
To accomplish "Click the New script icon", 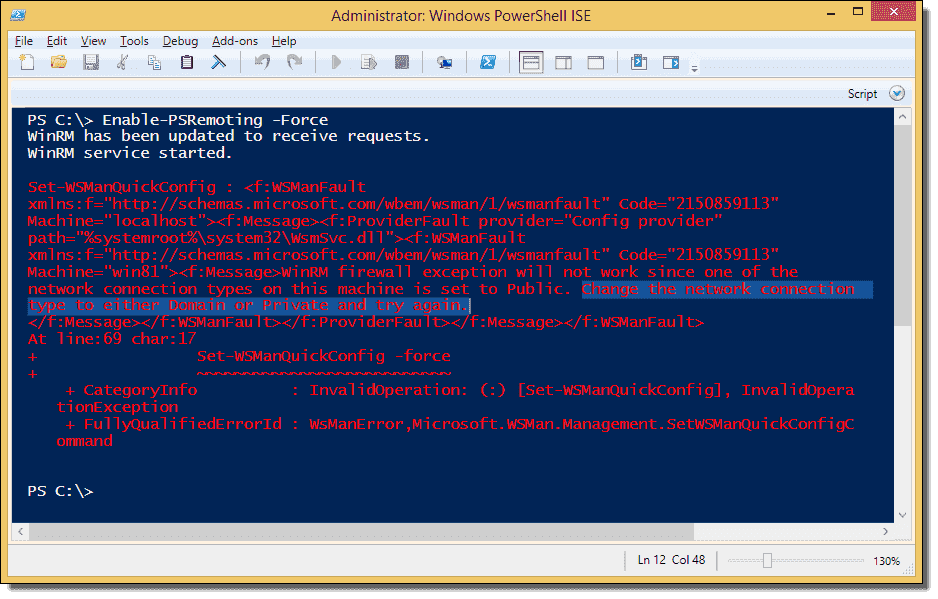I will click(x=27, y=62).
